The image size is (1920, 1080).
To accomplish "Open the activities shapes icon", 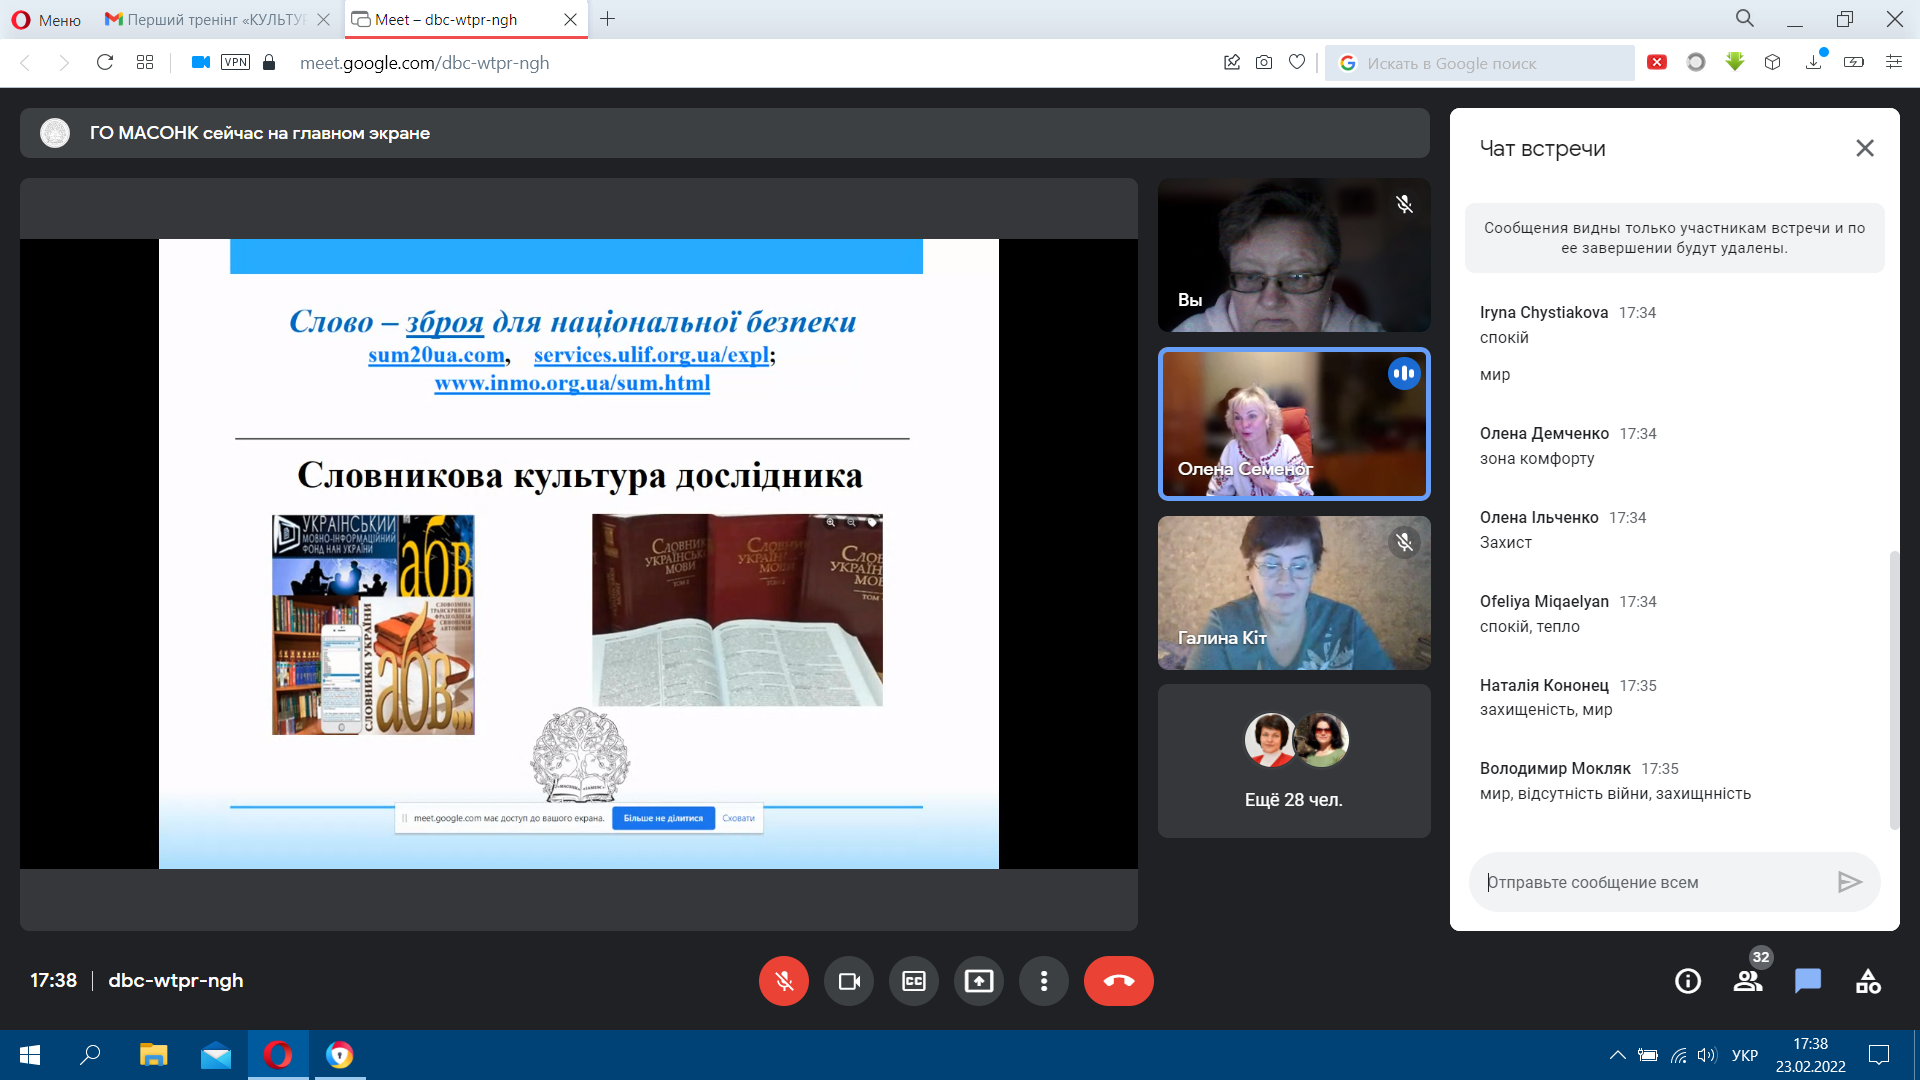I will point(1868,981).
